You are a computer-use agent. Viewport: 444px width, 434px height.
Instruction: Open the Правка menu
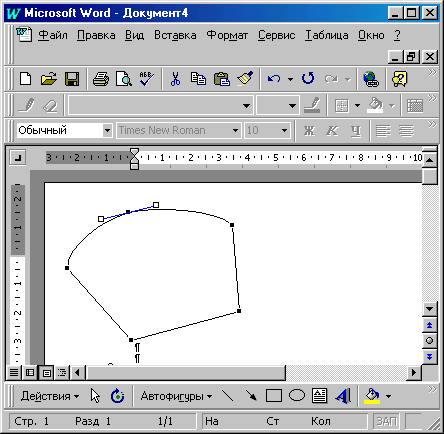(x=96, y=35)
